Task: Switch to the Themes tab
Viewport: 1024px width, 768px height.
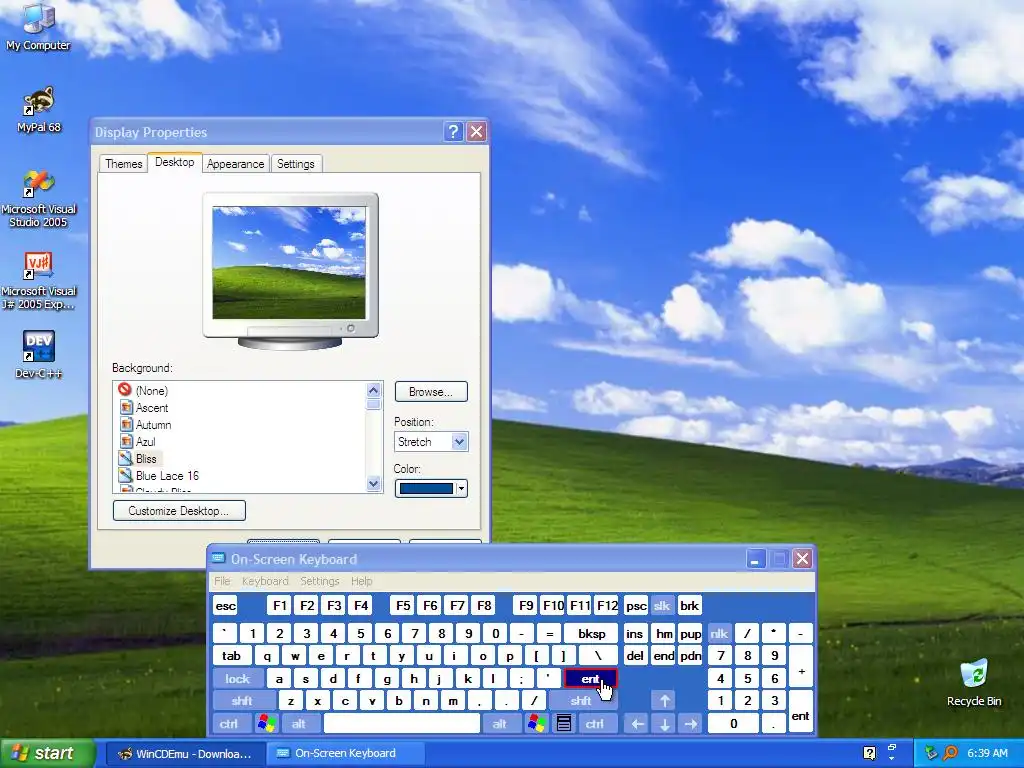Action: coord(123,164)
